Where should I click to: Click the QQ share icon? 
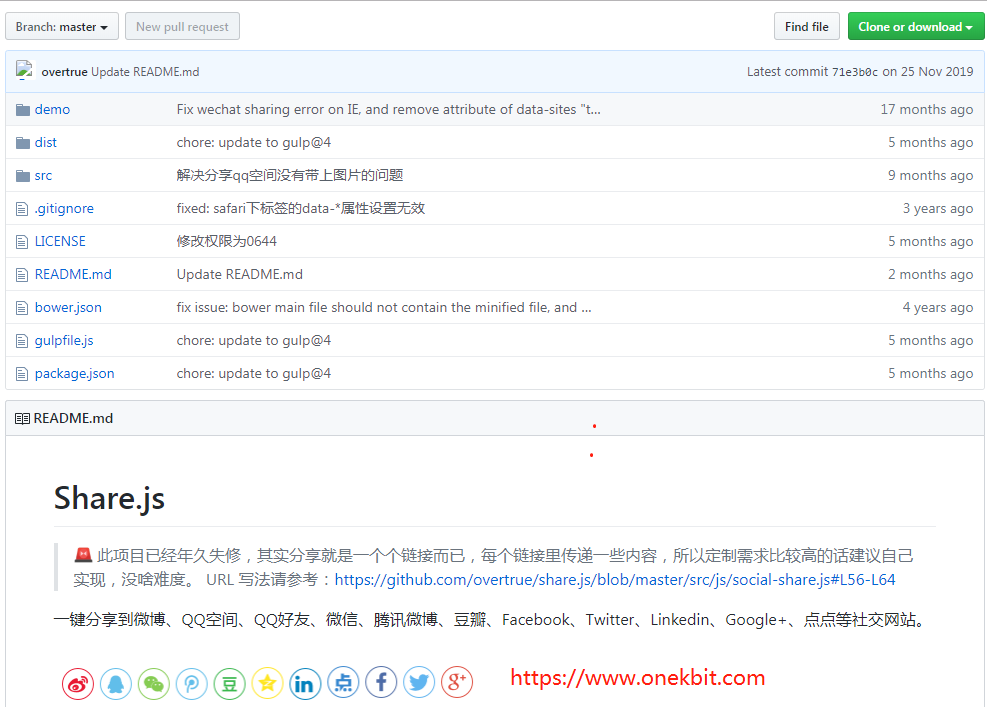pos(115,683)
